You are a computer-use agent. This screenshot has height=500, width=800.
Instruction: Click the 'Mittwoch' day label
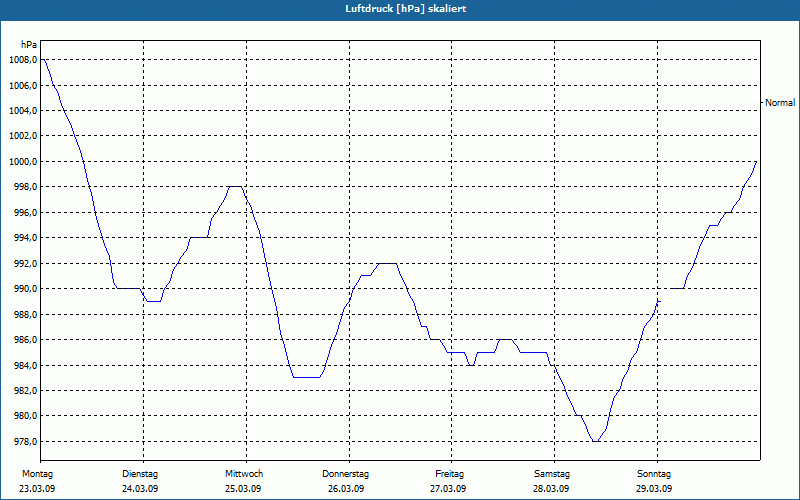[244, 474]
